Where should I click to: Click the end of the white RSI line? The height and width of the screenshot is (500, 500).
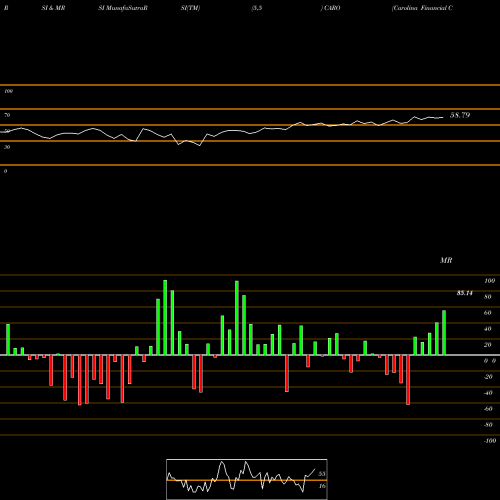(443, 117)
